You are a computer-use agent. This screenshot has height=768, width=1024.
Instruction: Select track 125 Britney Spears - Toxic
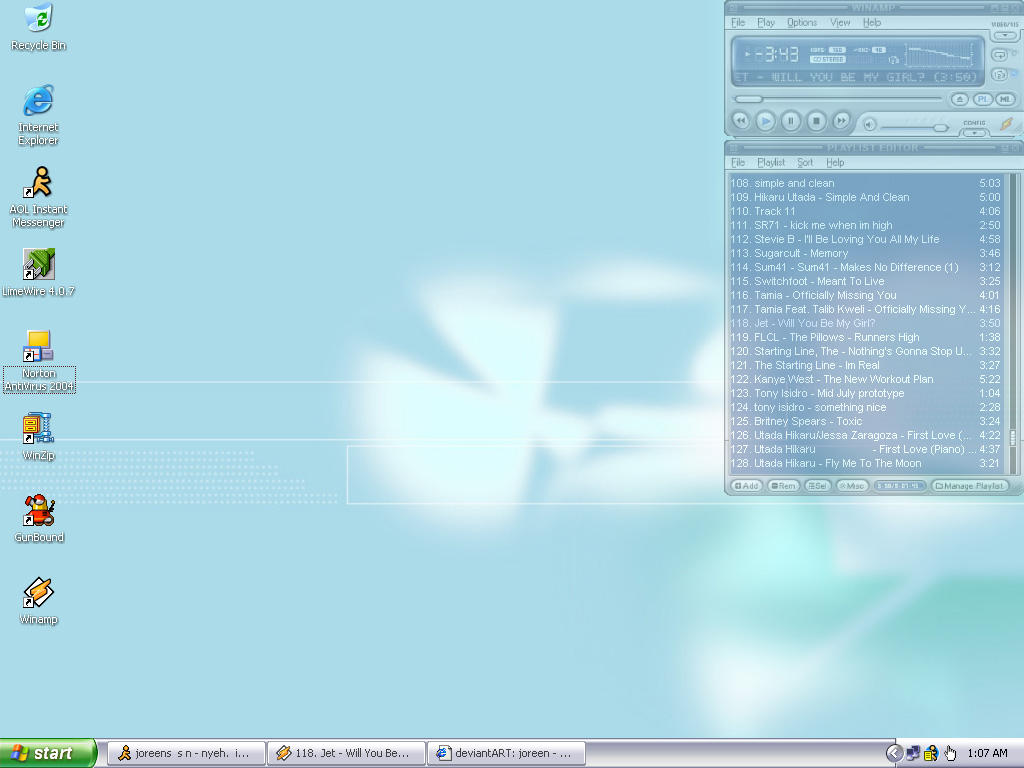[x=865, y=421]
